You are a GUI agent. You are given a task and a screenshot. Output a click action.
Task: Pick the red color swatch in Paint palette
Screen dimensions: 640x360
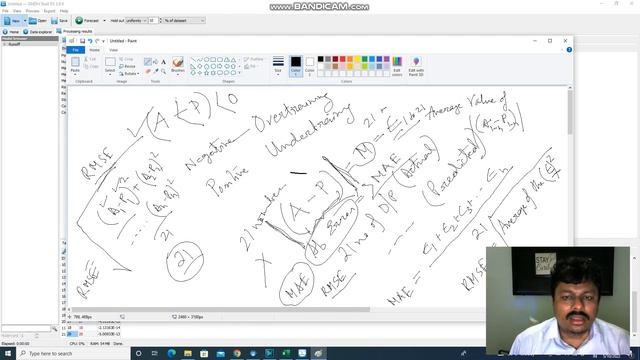342,59
